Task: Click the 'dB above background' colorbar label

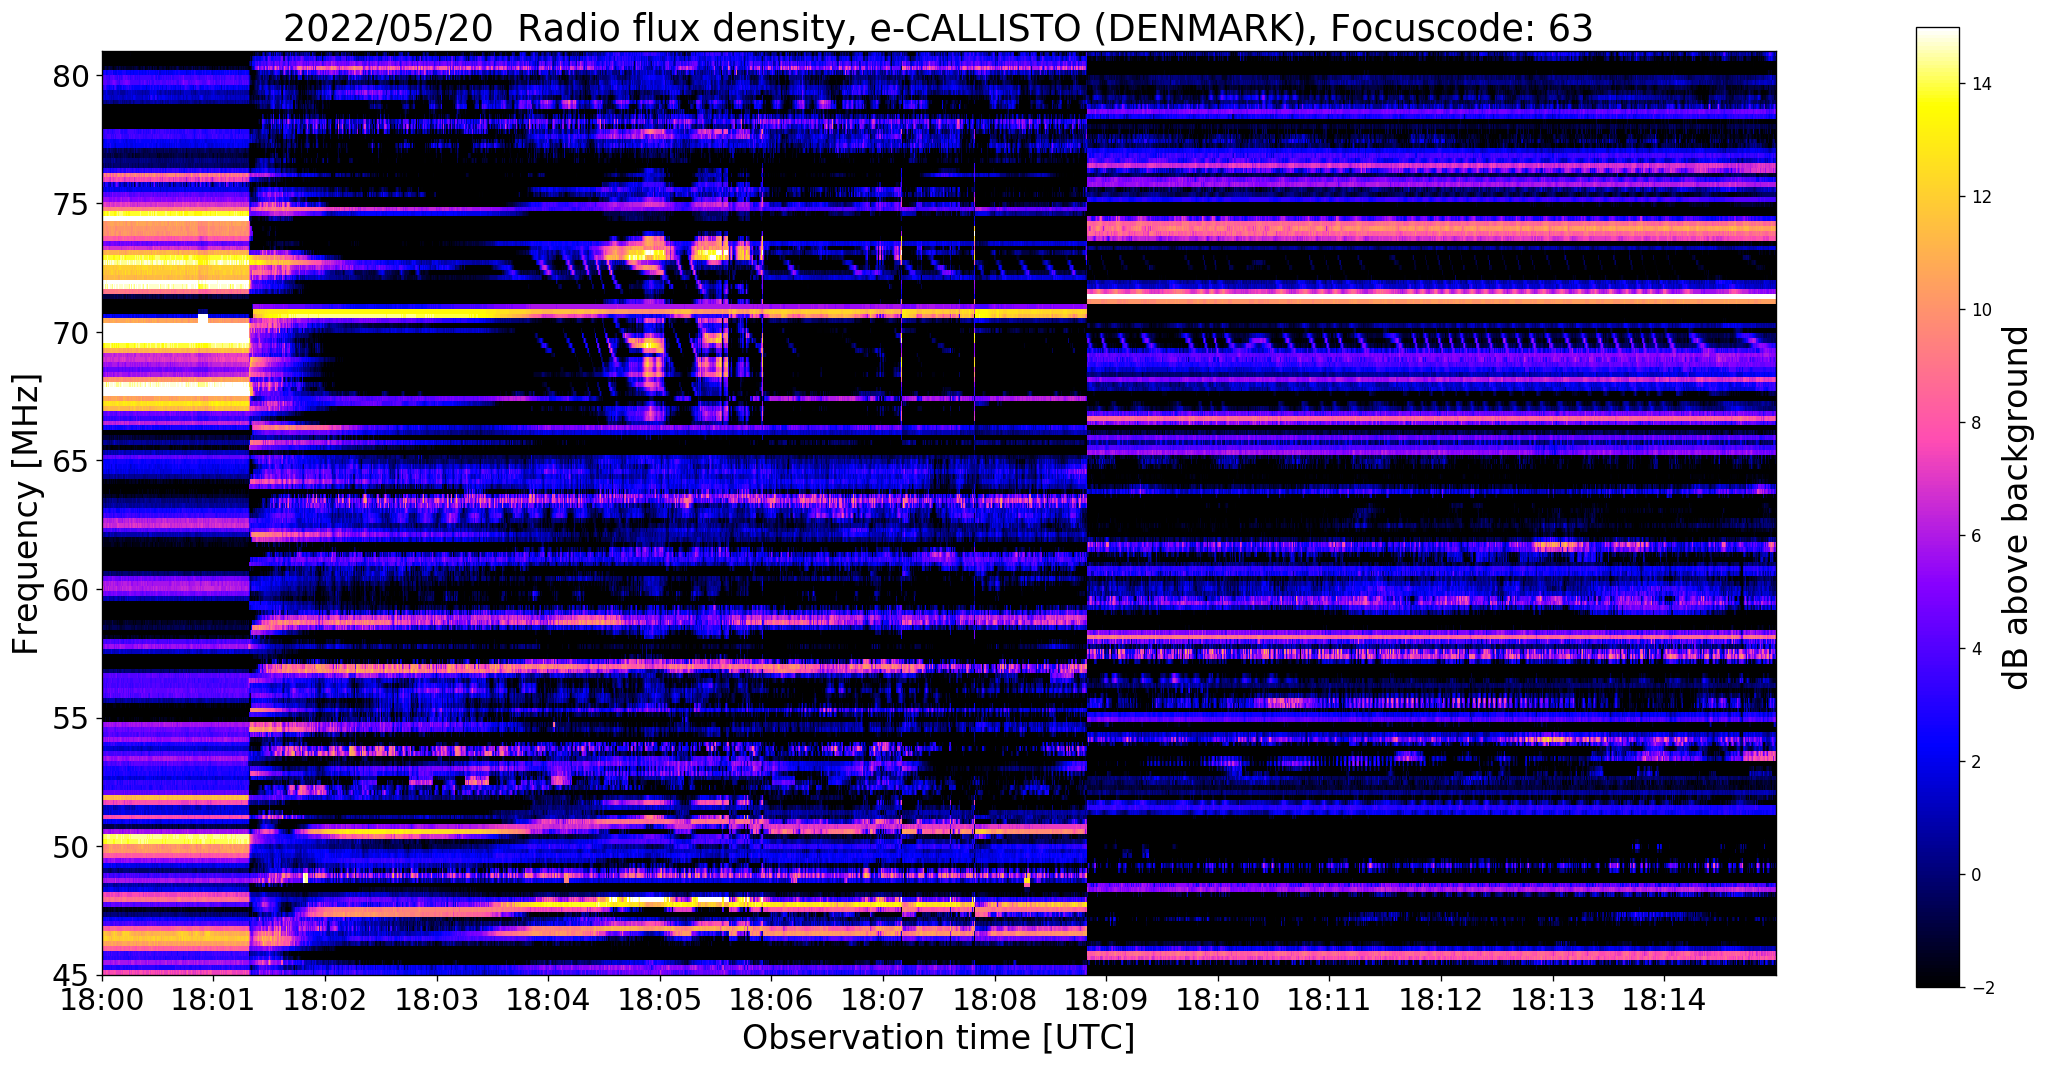Action: (x=2017, y=507)
